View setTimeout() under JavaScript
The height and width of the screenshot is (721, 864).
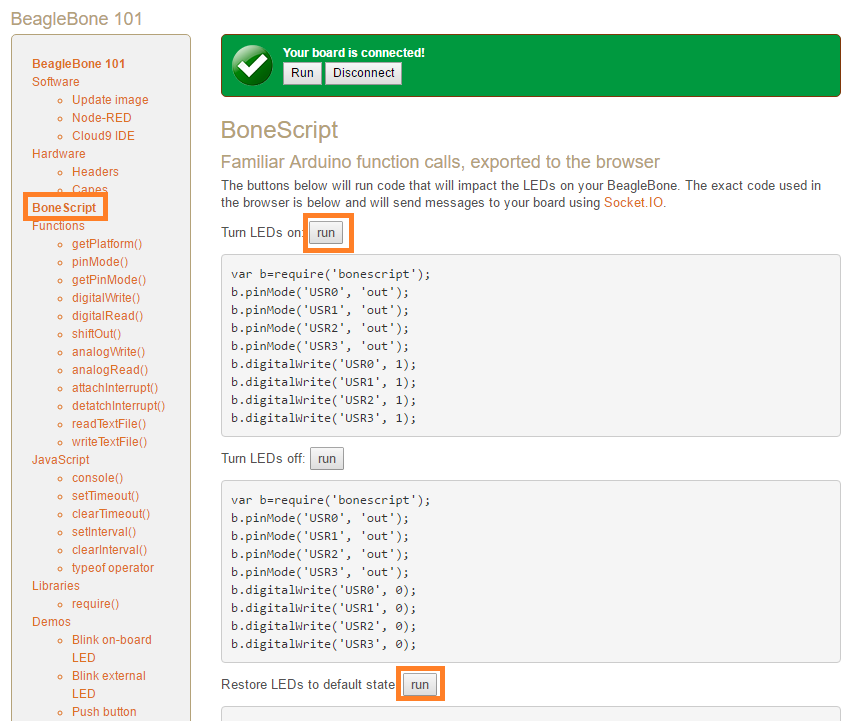[x=105, y=496]
